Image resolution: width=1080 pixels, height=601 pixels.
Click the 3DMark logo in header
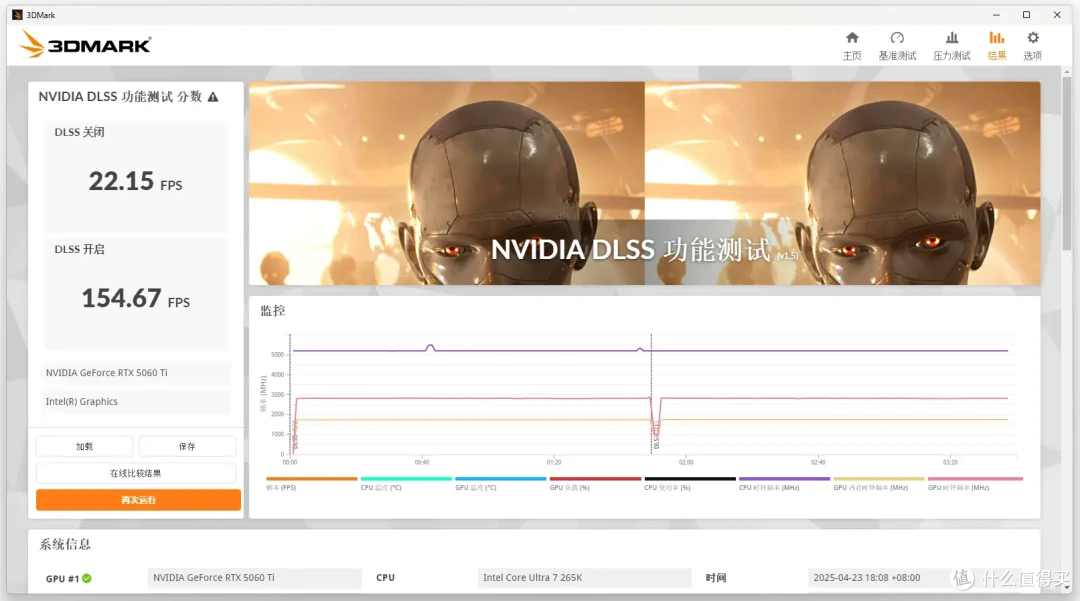point(86,44)
